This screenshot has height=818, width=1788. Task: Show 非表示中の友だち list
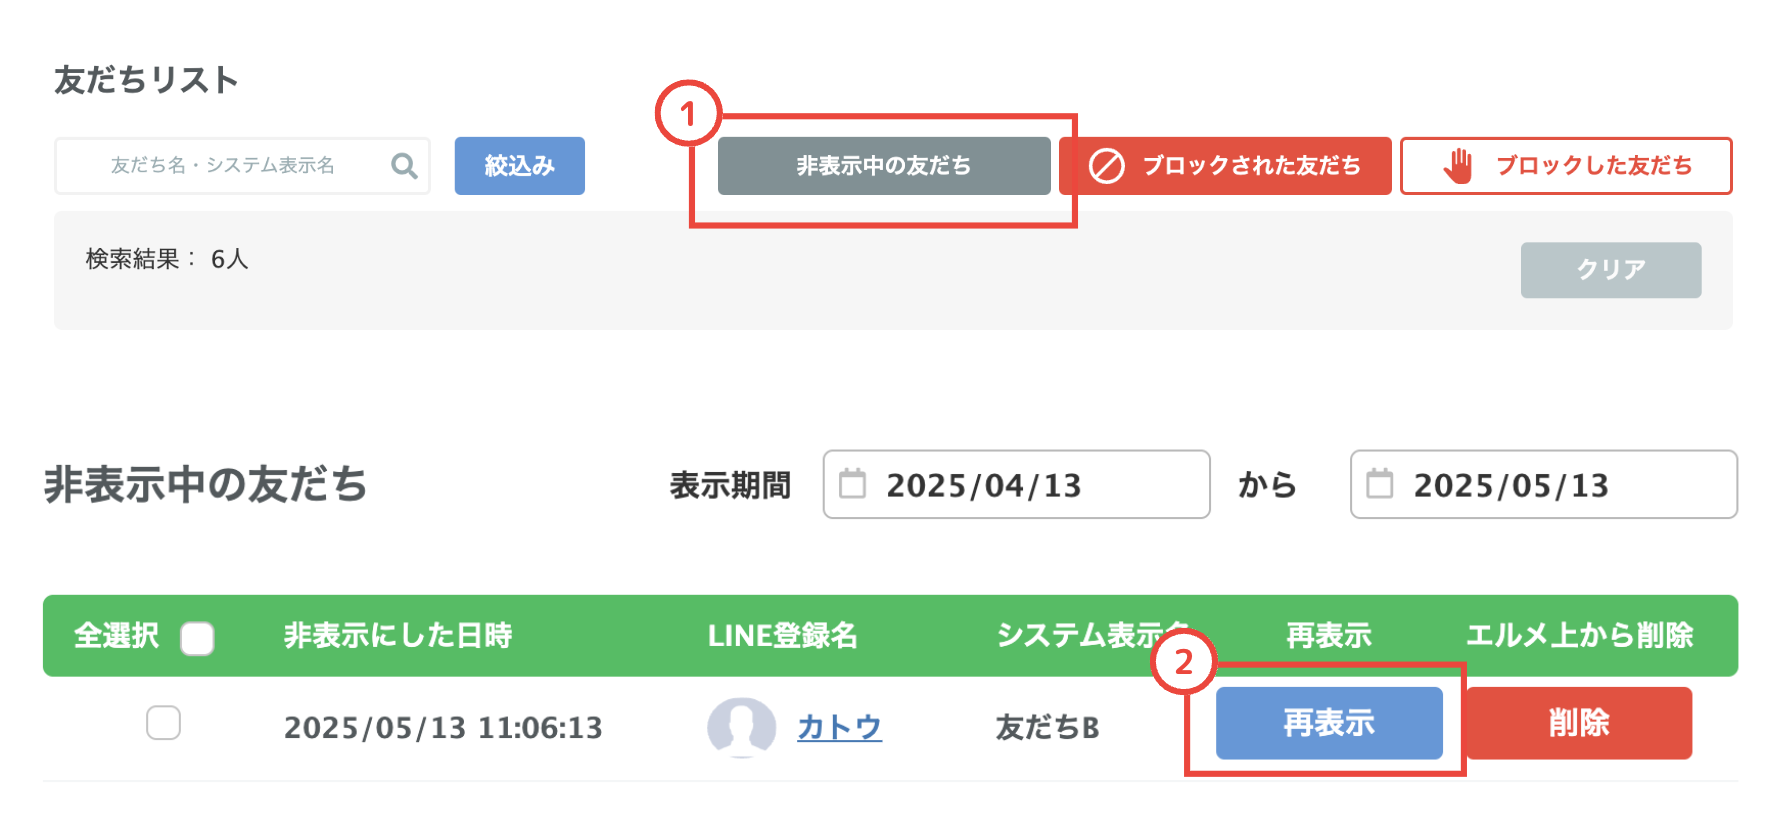pos(884,166)
